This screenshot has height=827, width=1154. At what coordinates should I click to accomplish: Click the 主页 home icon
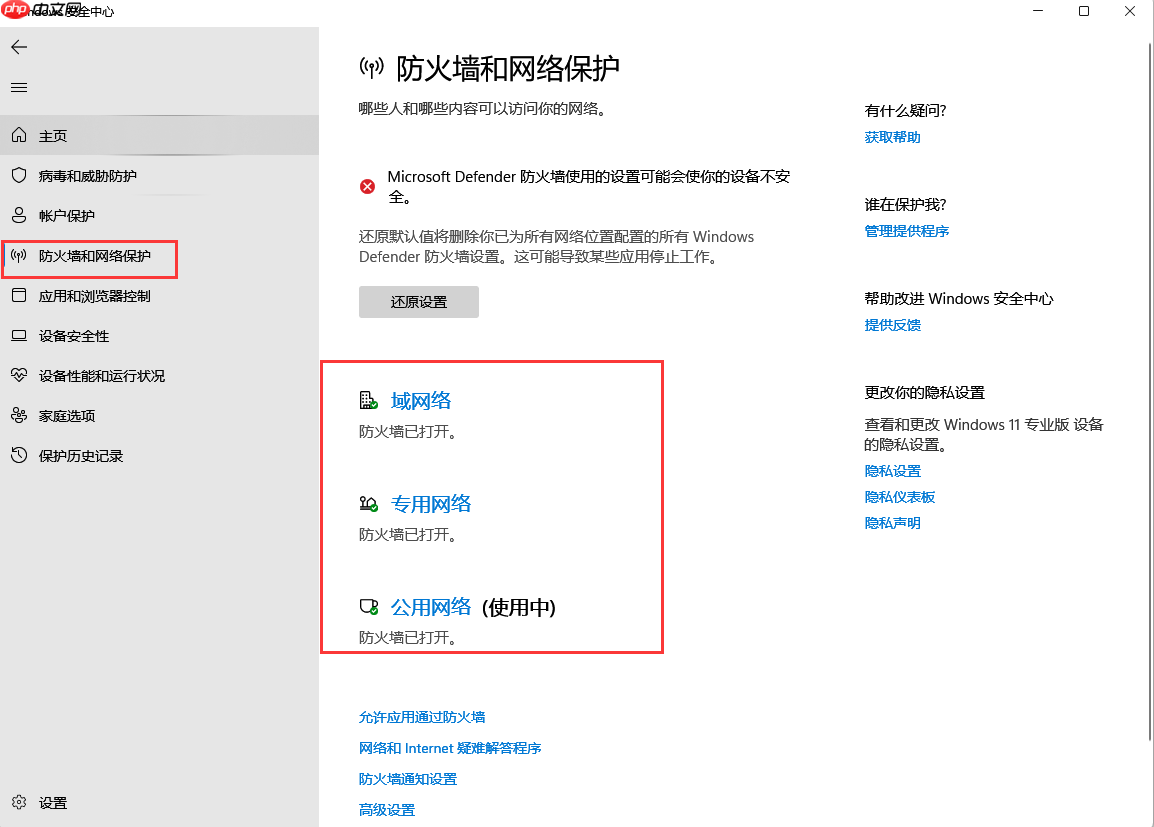tap(18, 134)
